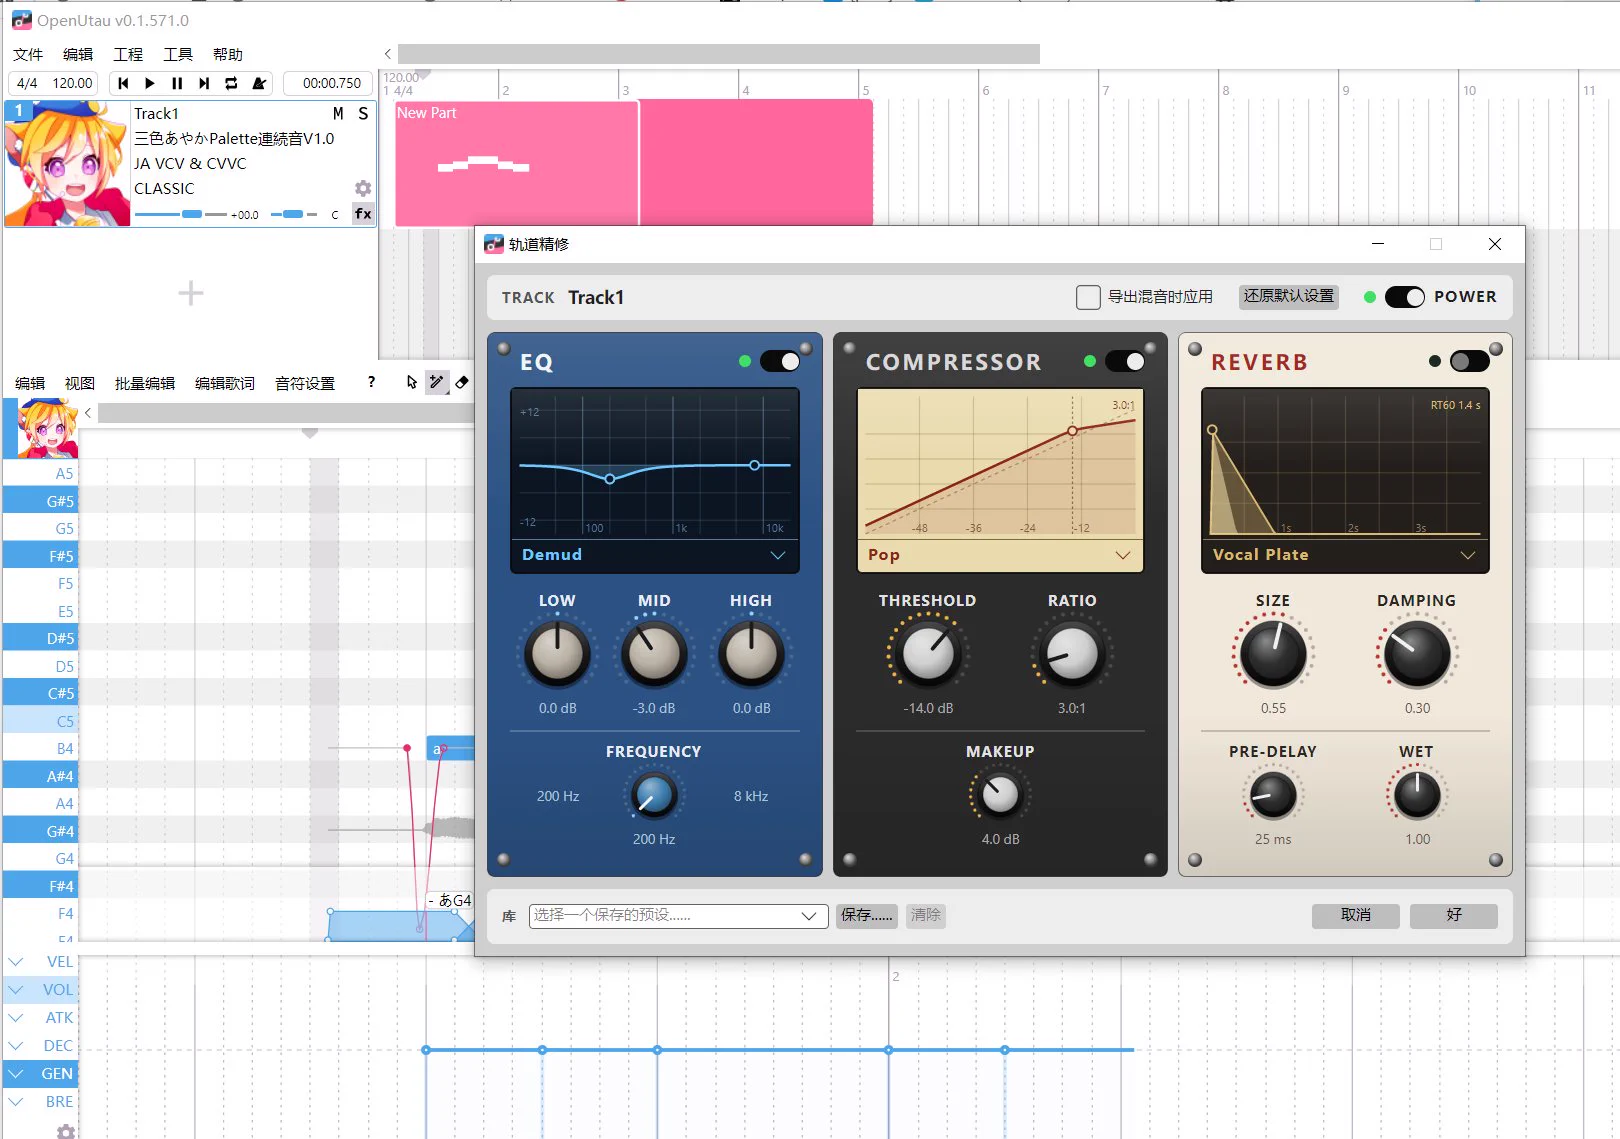Open the 工具 menu

(178, 54)
